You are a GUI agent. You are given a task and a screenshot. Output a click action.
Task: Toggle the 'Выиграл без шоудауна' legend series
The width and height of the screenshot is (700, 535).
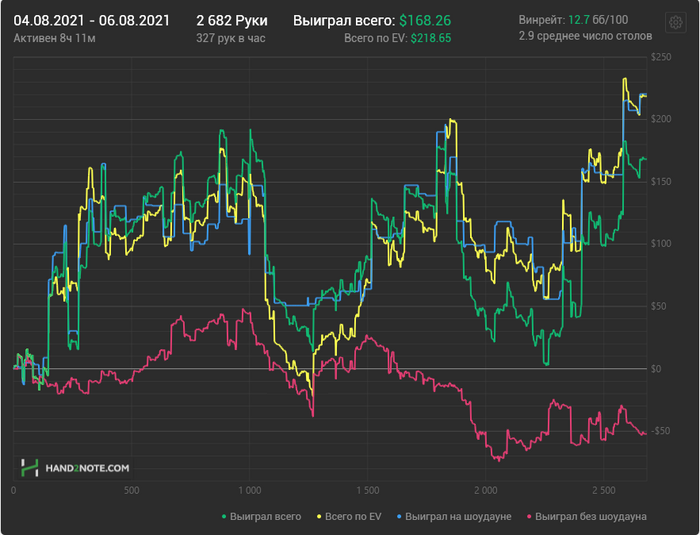(x=587, y=517)
